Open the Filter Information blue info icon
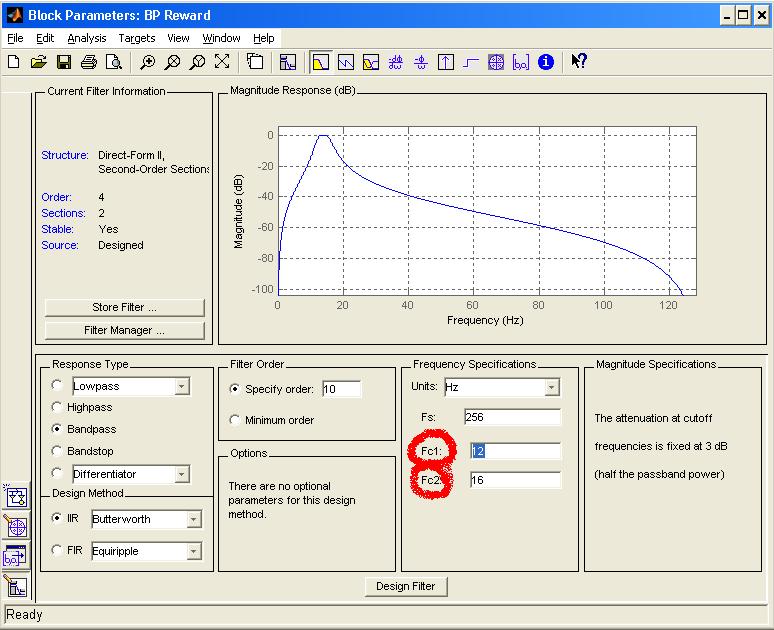The image size is (774, 630). click(x=546, y=62)
